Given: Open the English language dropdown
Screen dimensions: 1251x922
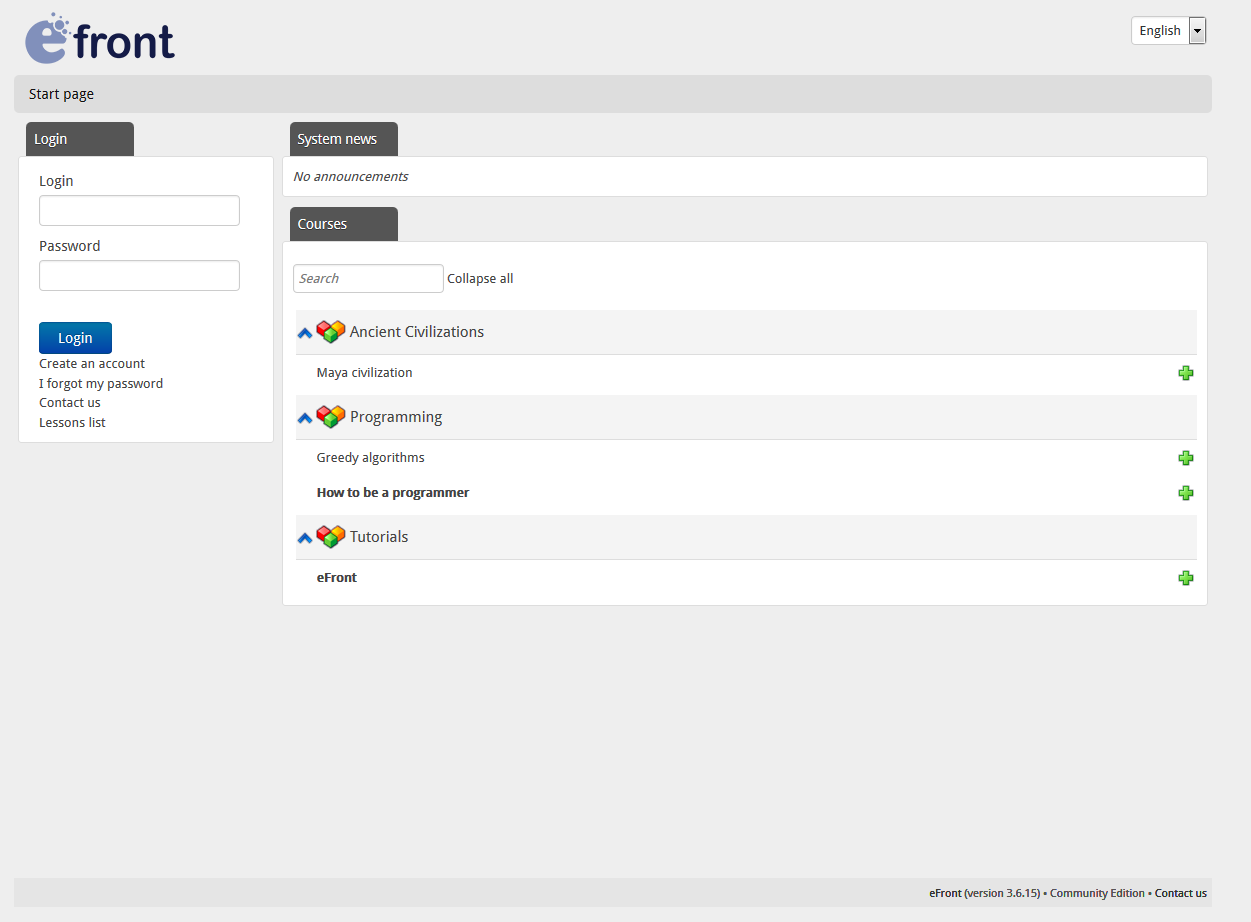Looking at the screenshot, I should click(1196, 30).
